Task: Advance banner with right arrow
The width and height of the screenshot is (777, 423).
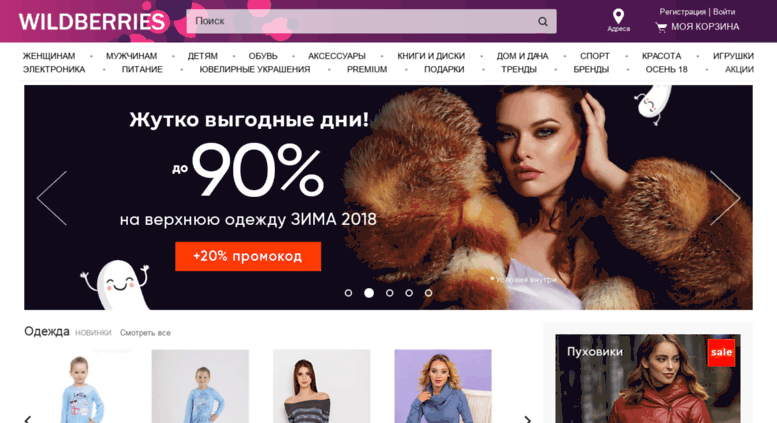Action: pos(725,198)
